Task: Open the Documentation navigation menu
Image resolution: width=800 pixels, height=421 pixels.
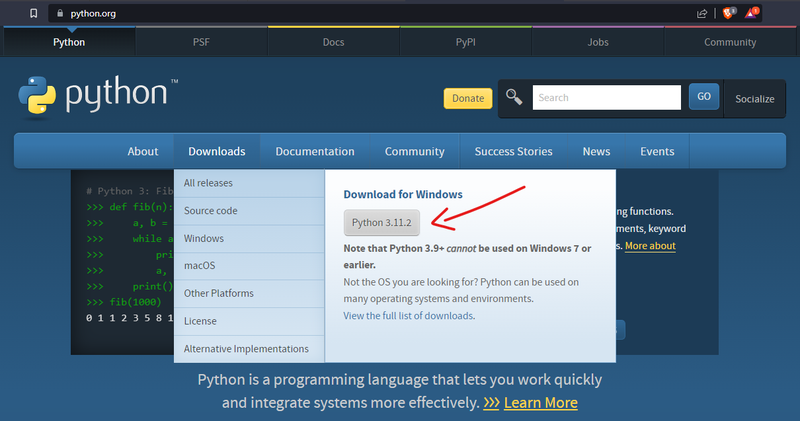Action: tap(315, 151)
